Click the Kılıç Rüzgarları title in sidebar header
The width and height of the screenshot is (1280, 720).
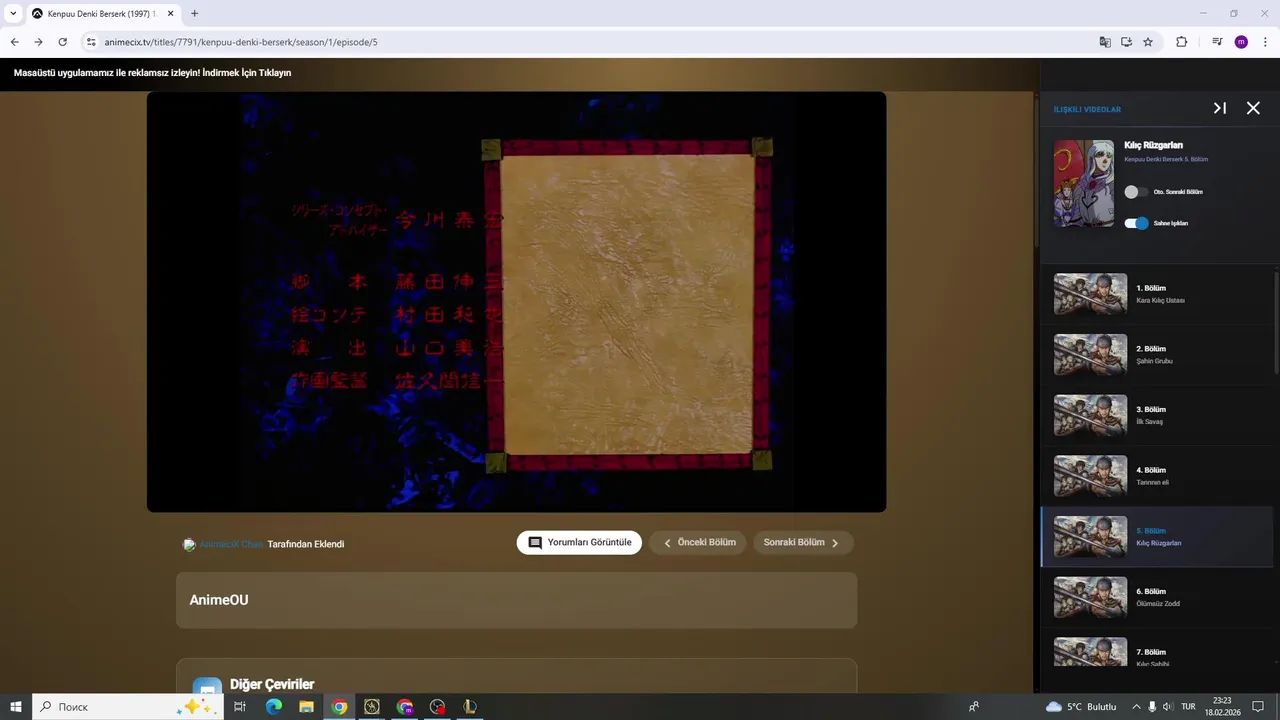(x=1154, y=145)
